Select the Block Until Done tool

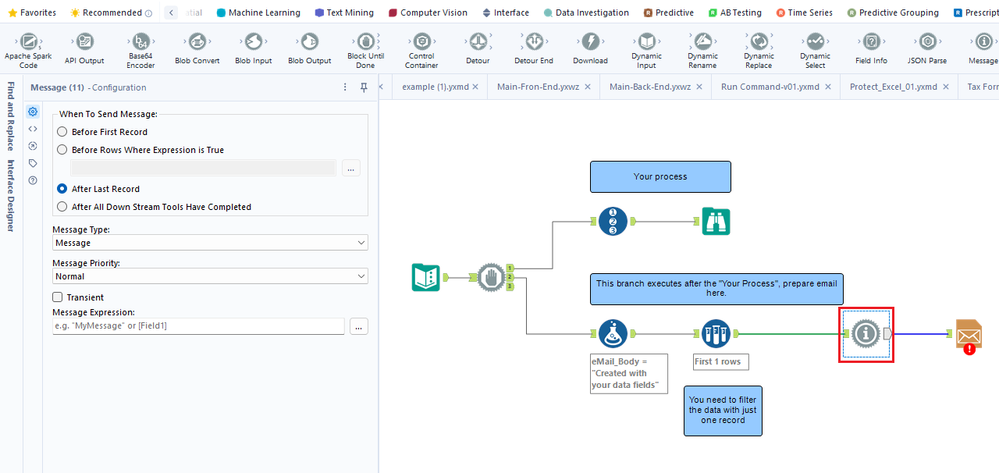[366, 50]
